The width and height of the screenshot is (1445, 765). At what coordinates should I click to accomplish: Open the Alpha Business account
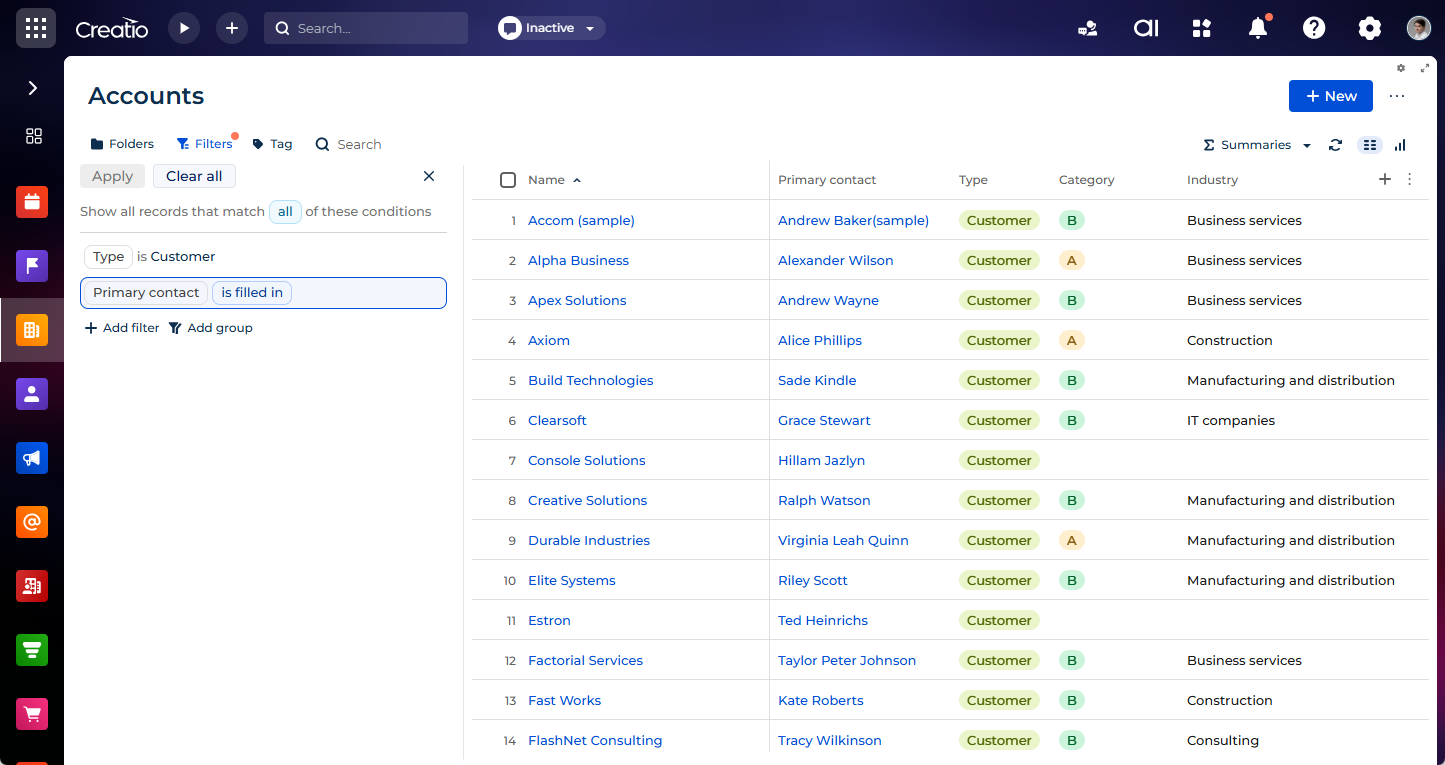coord(578,260)
